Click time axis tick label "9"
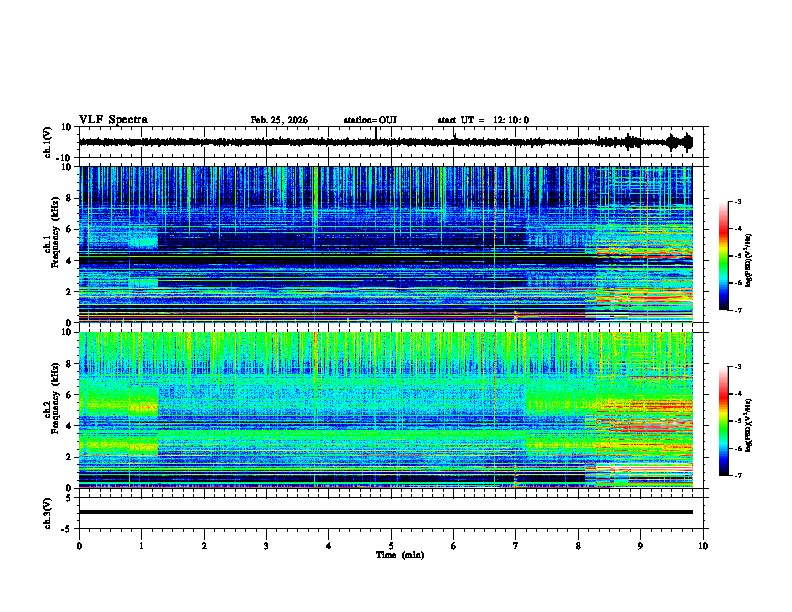 pyautogui.click(x=640, y=546)
